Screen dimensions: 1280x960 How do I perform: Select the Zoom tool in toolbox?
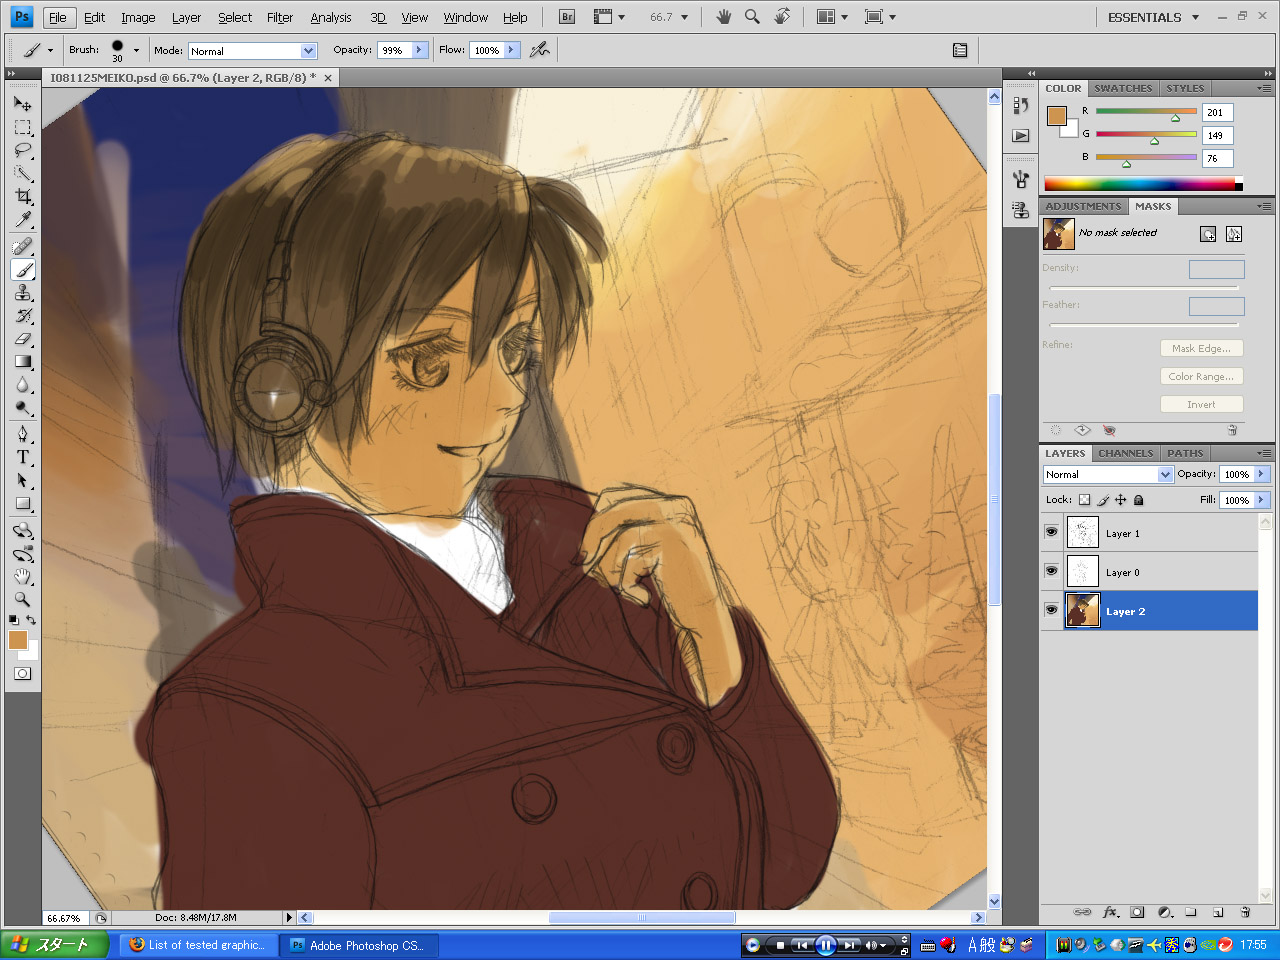22,599
